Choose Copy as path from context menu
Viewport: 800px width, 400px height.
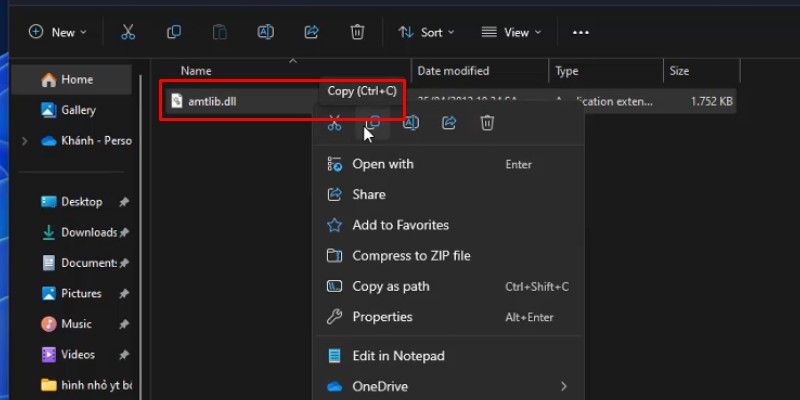click(390, 286)
